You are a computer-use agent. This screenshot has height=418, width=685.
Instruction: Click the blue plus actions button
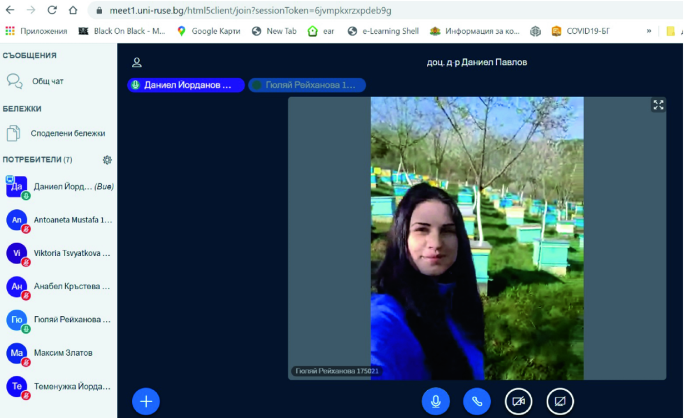[x=146, y=401]
